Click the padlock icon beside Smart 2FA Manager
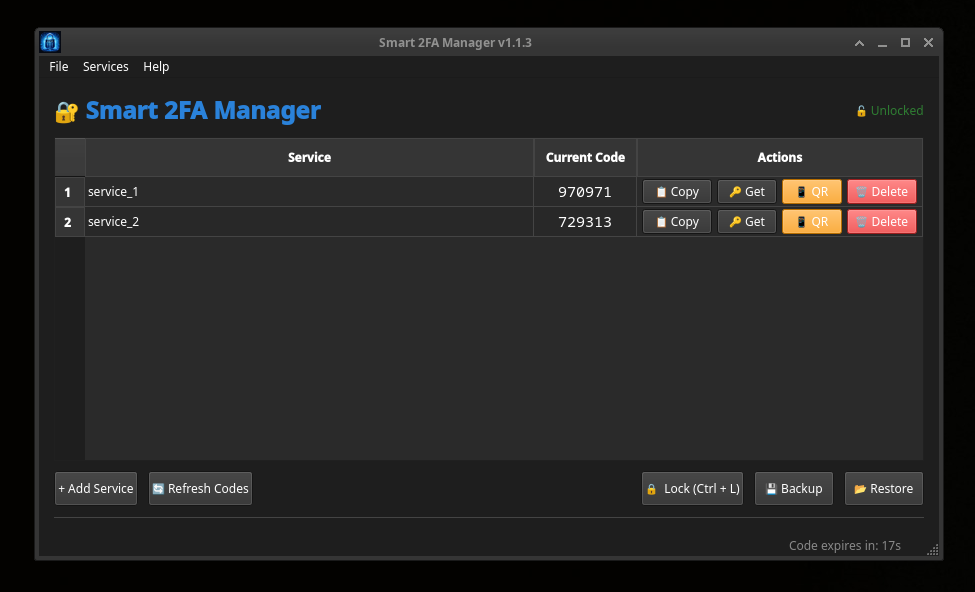 [67, 112]
